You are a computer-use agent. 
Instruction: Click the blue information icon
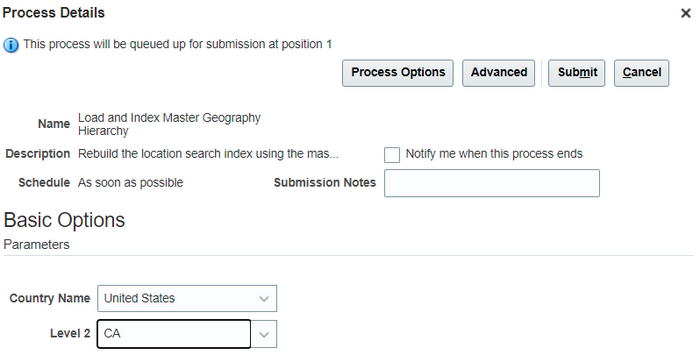pyautogui.click(x=11, y=45)
